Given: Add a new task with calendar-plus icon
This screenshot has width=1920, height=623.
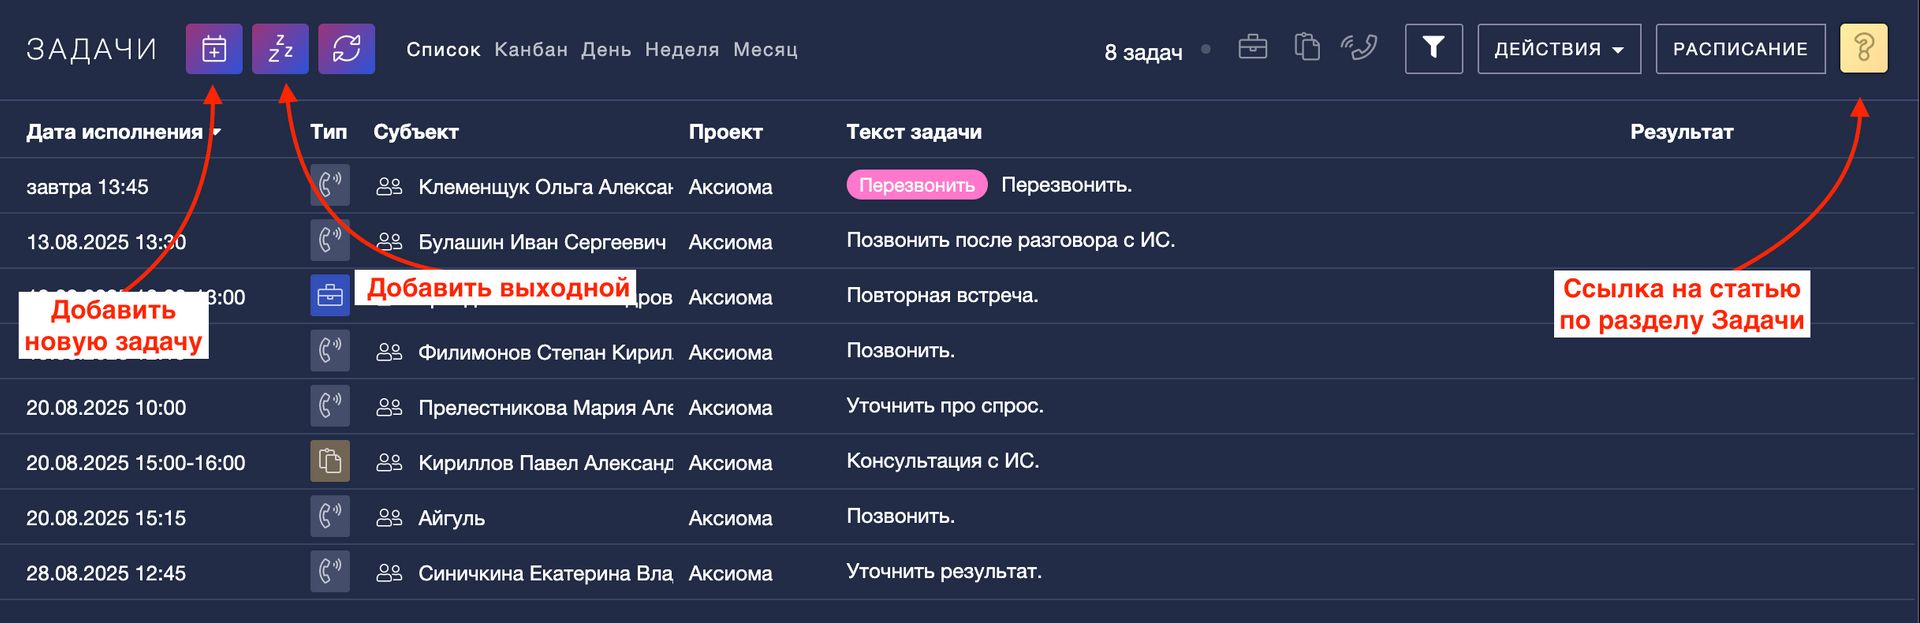Looking at the screenshot, I should (x=214, y=49).
